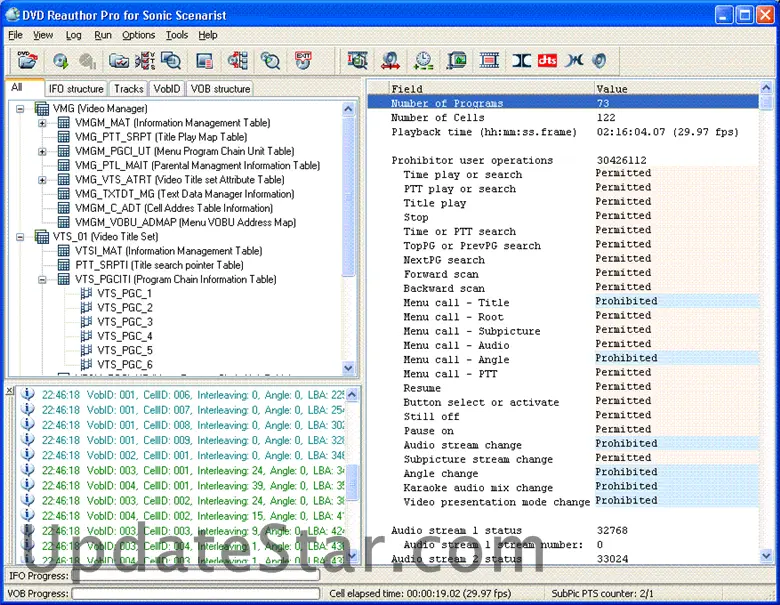Click the Menu call - Title row

563,302
